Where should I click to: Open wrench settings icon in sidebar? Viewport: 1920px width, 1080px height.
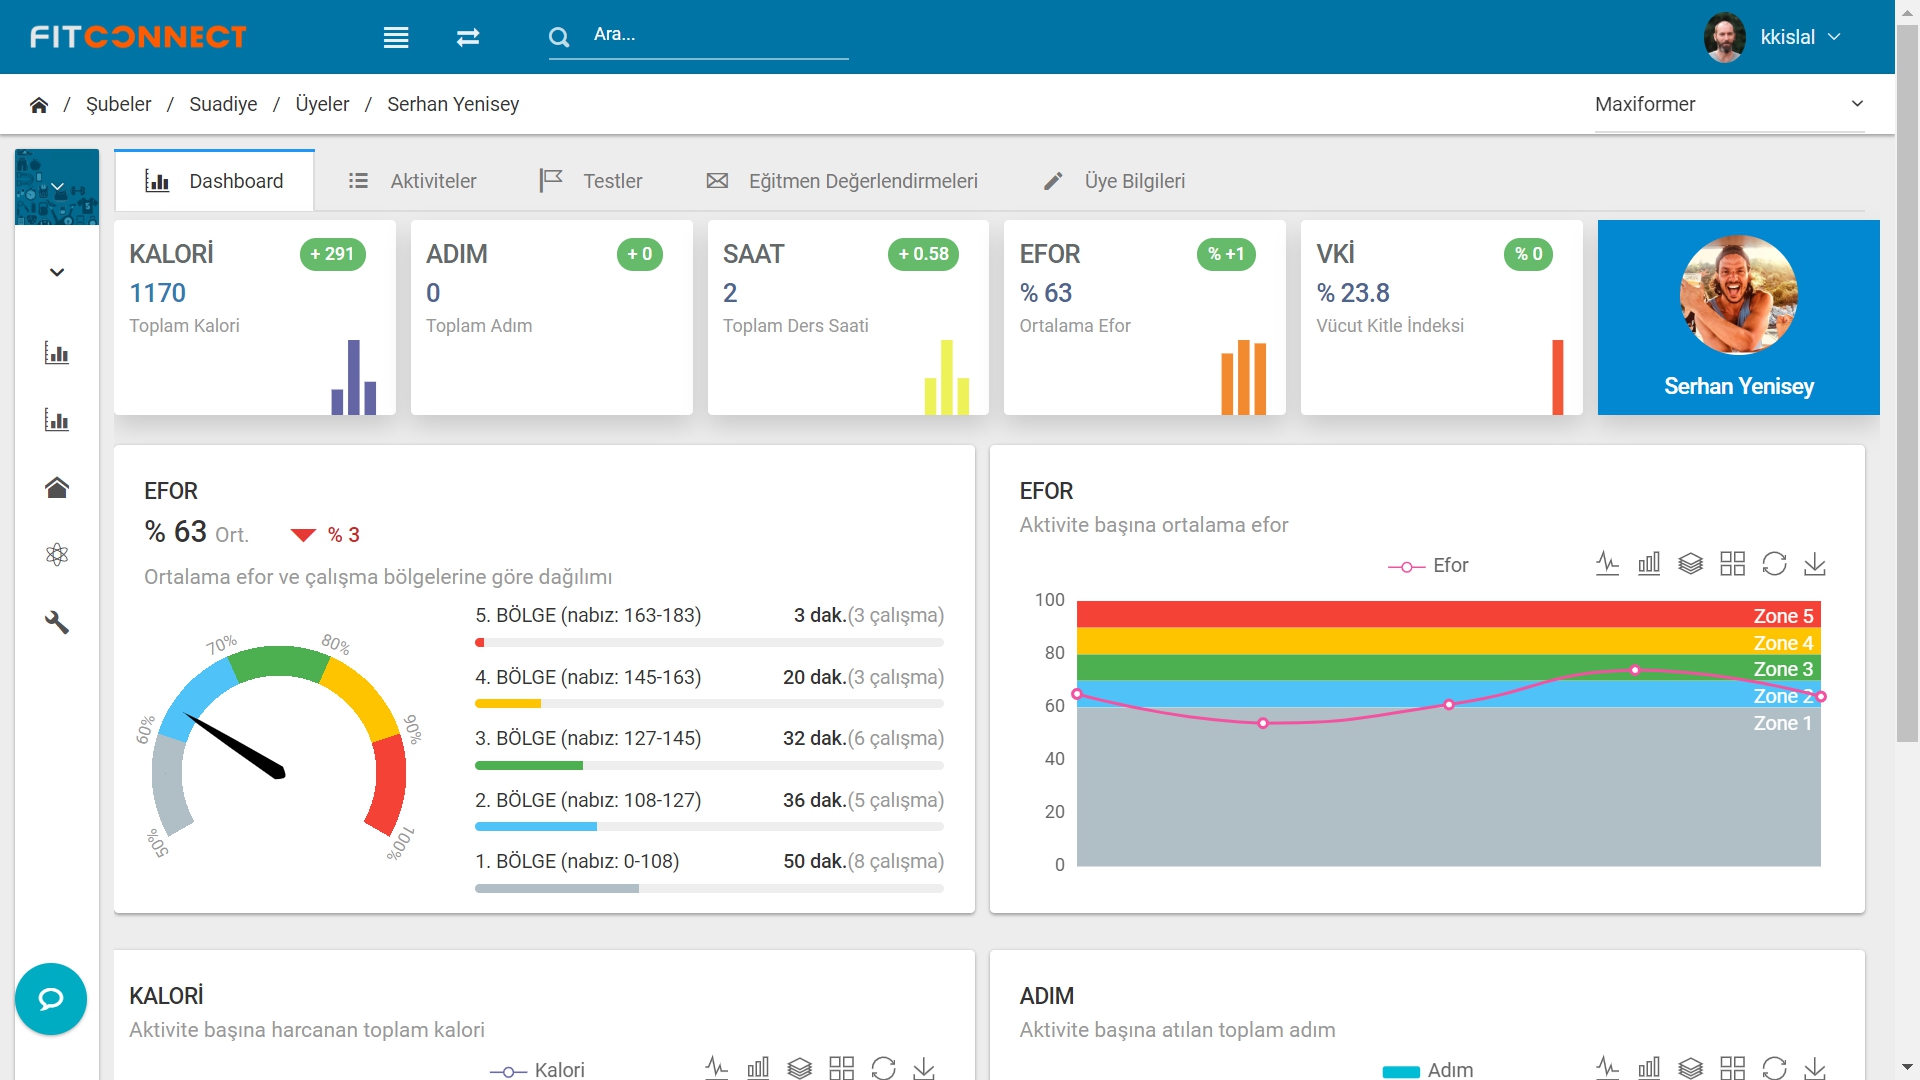[57, 622]
